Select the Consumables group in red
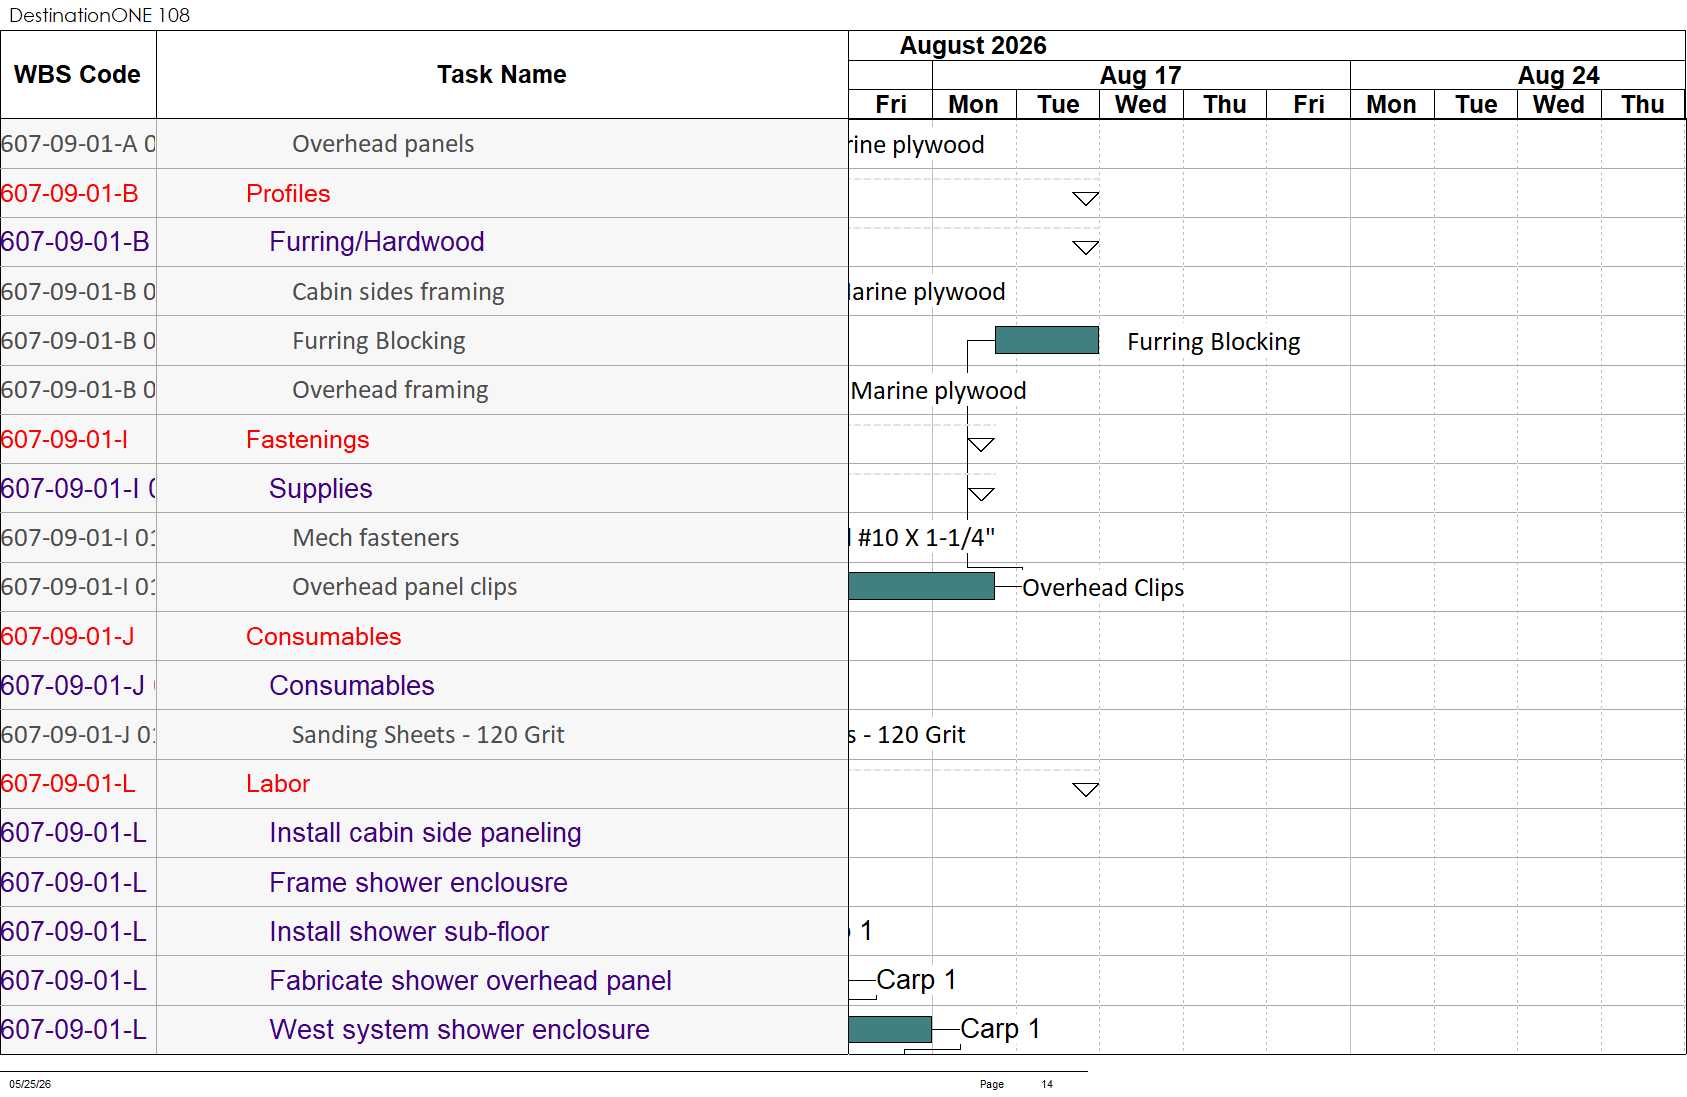This screenshot has height=1097, width=1687. [x=323, y=636]
